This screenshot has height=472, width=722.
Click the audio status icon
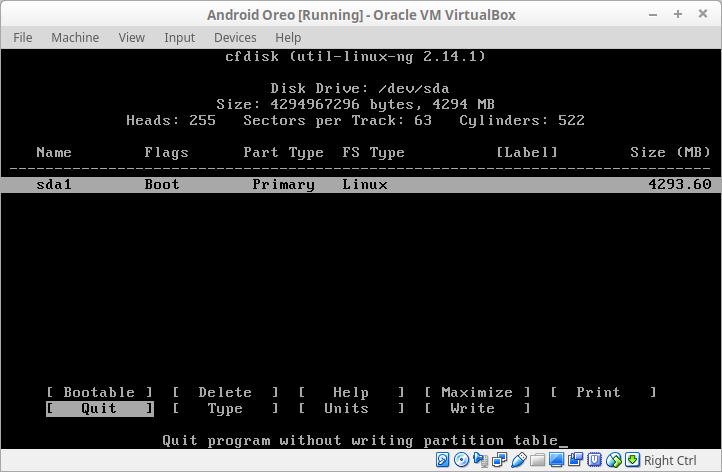pos(481,460)
